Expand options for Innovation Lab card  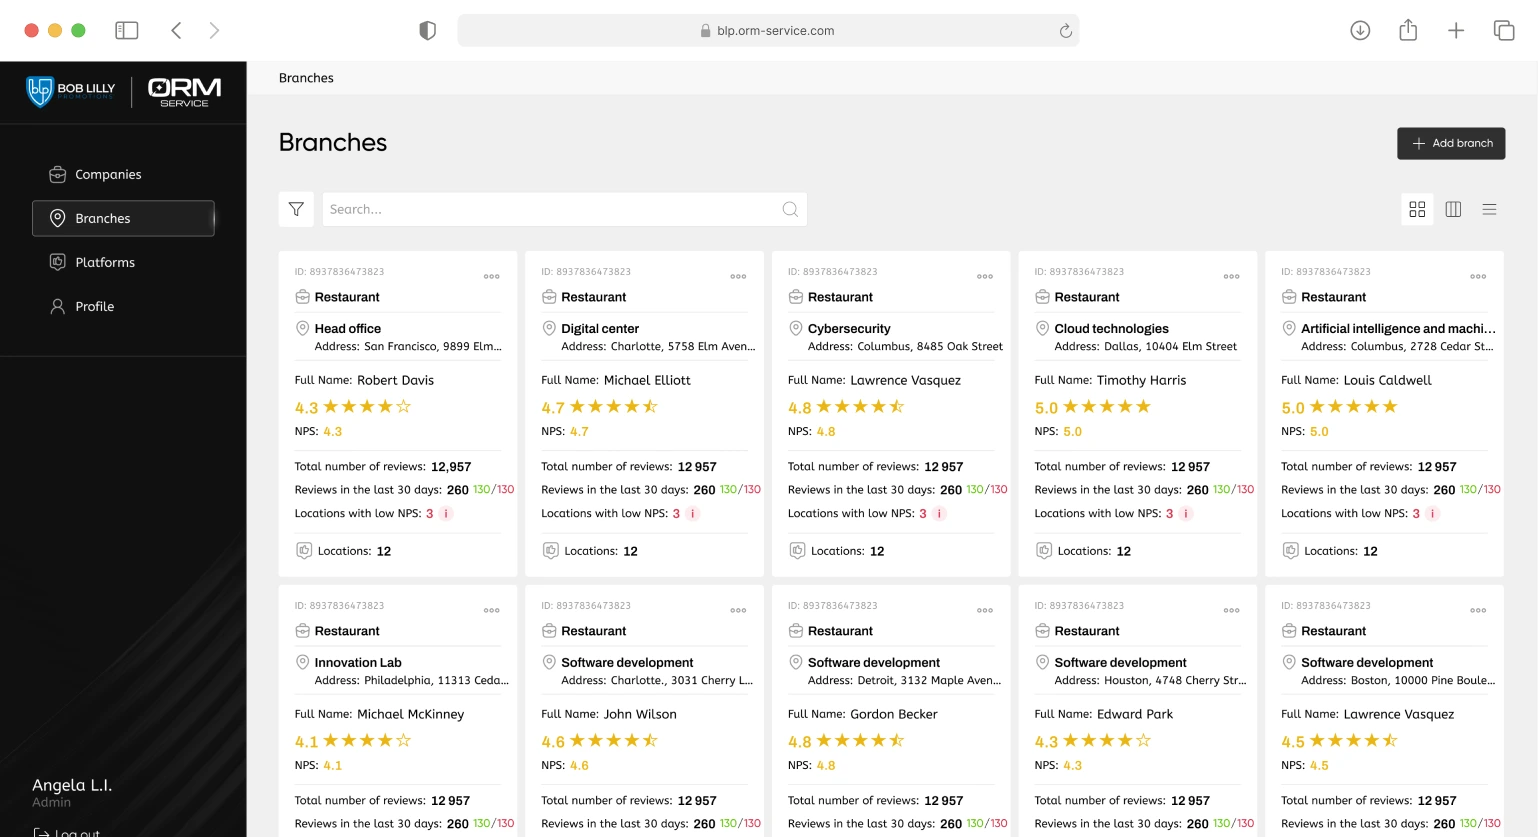492,611
